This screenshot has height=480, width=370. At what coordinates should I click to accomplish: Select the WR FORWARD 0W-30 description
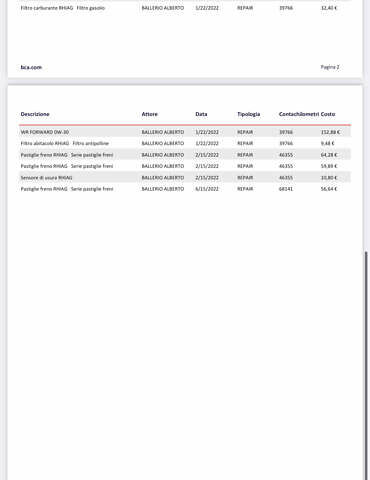45,132
